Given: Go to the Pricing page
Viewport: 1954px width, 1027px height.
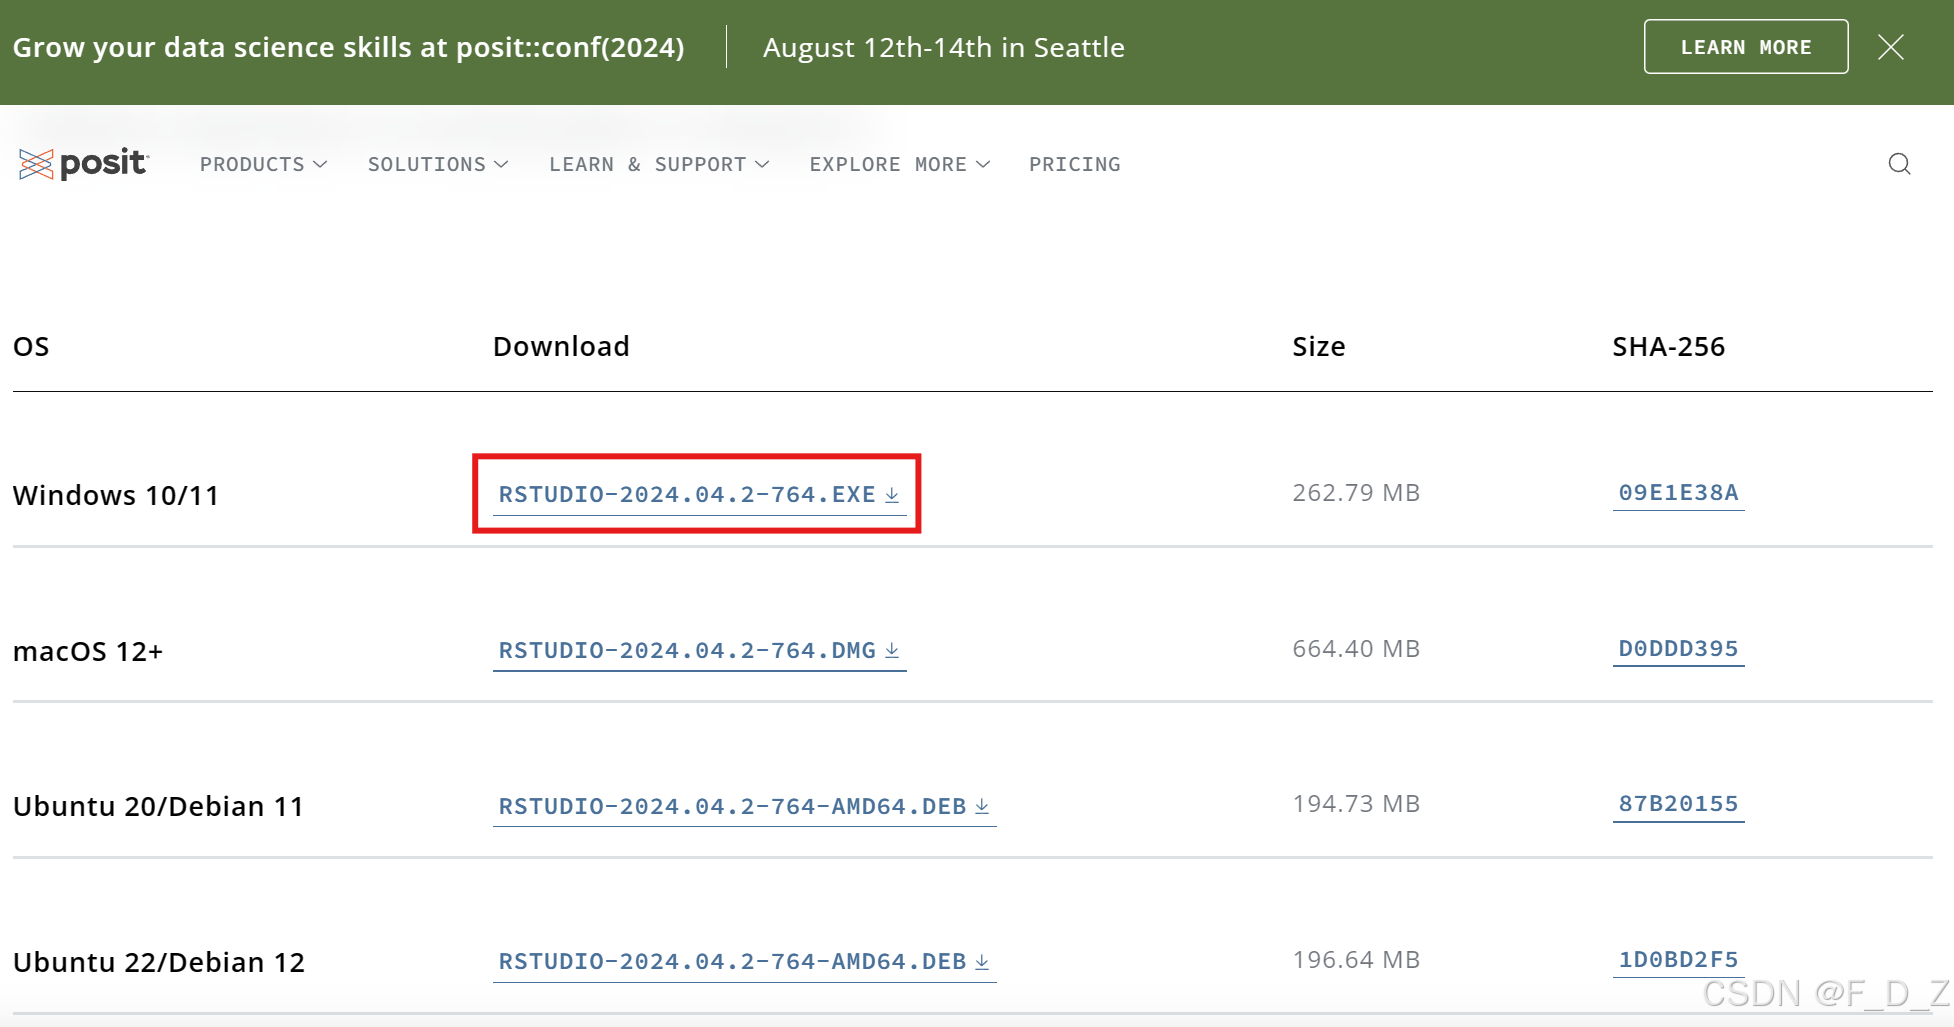Looking at the screenshot, I should [1075, 164].
